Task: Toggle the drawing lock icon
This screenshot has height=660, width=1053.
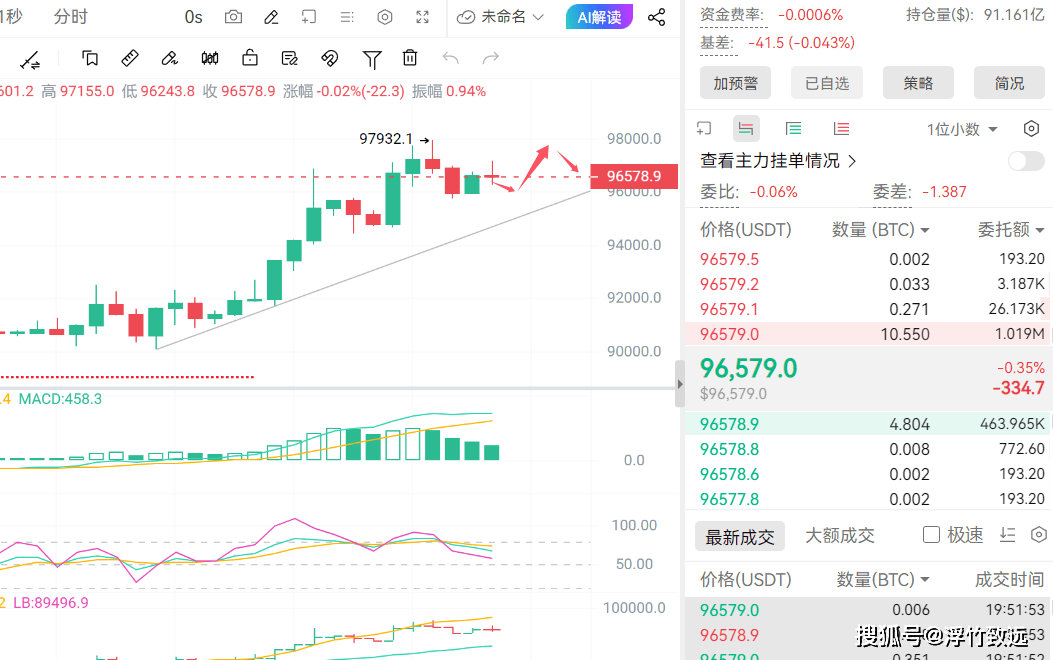Action: click(250, 58)
